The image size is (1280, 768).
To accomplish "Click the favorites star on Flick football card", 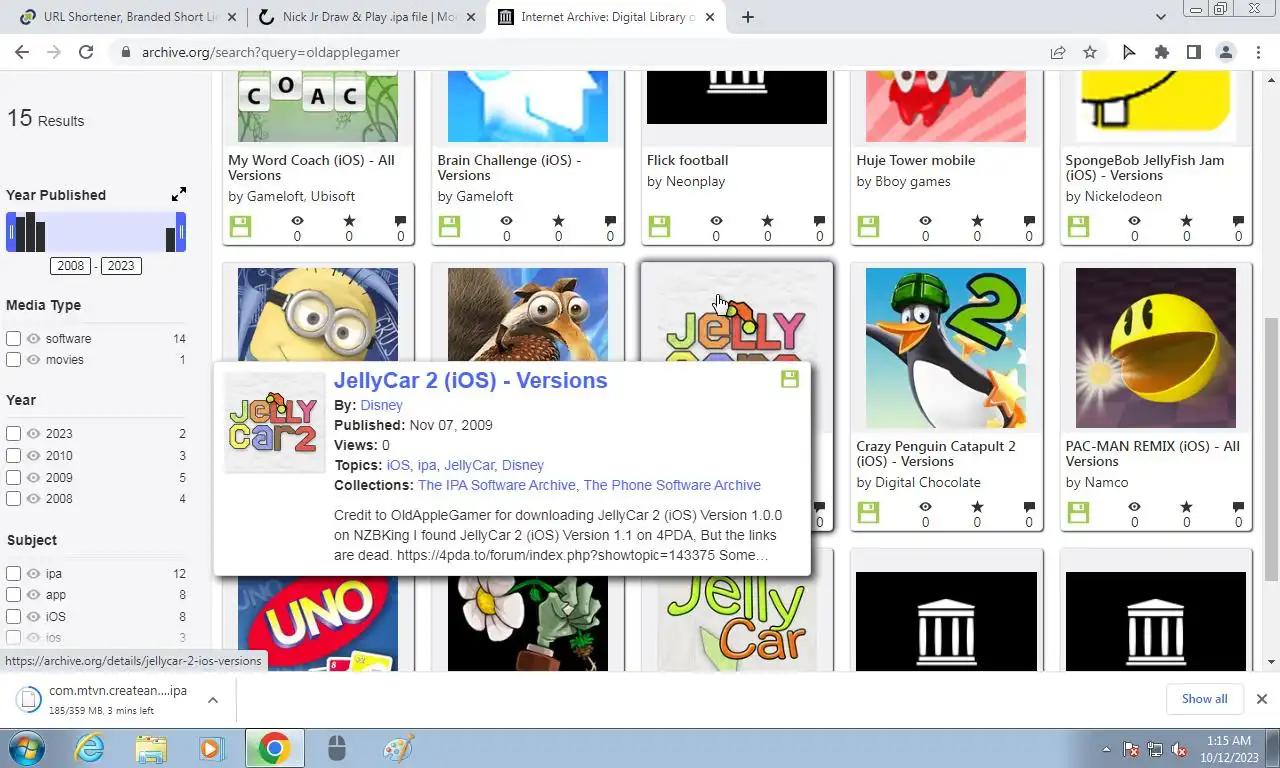I will 767,221.
